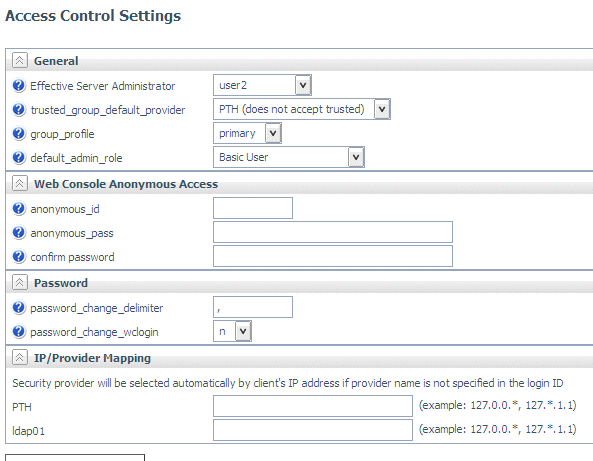Collapse Web Console Anonymous Access section
Image resolution: width=593 pixels, height=461 pixels.
pos(20,183)
